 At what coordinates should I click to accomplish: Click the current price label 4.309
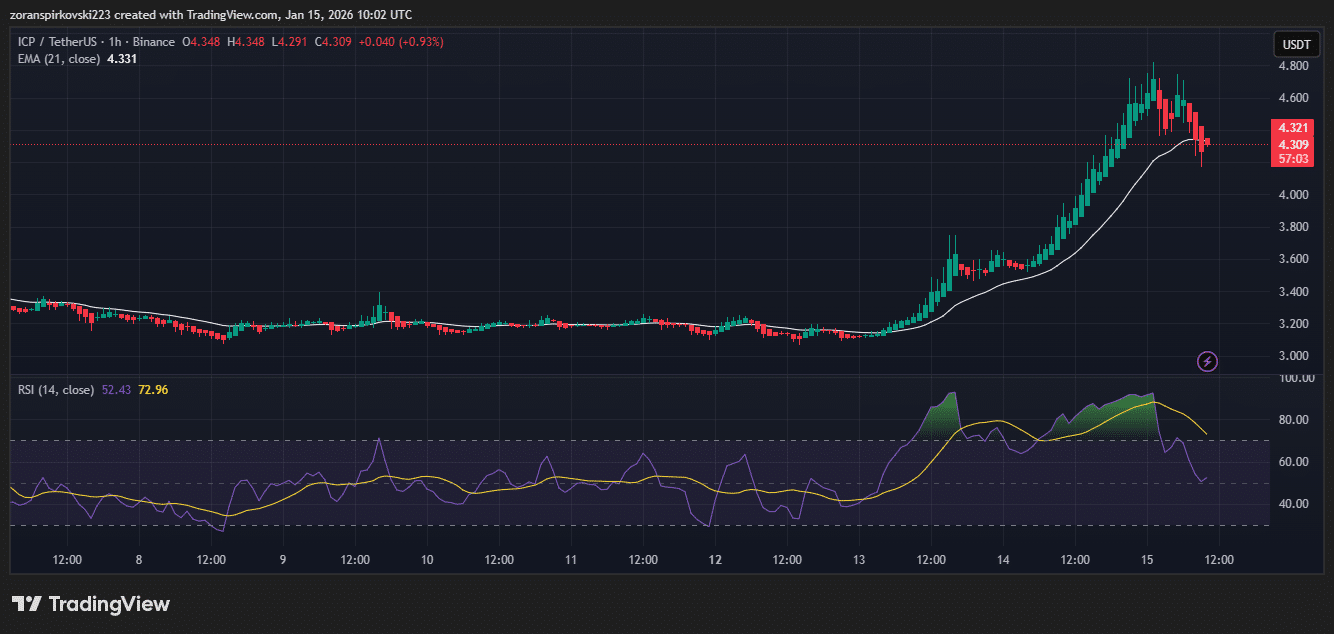click(1293, 143)
